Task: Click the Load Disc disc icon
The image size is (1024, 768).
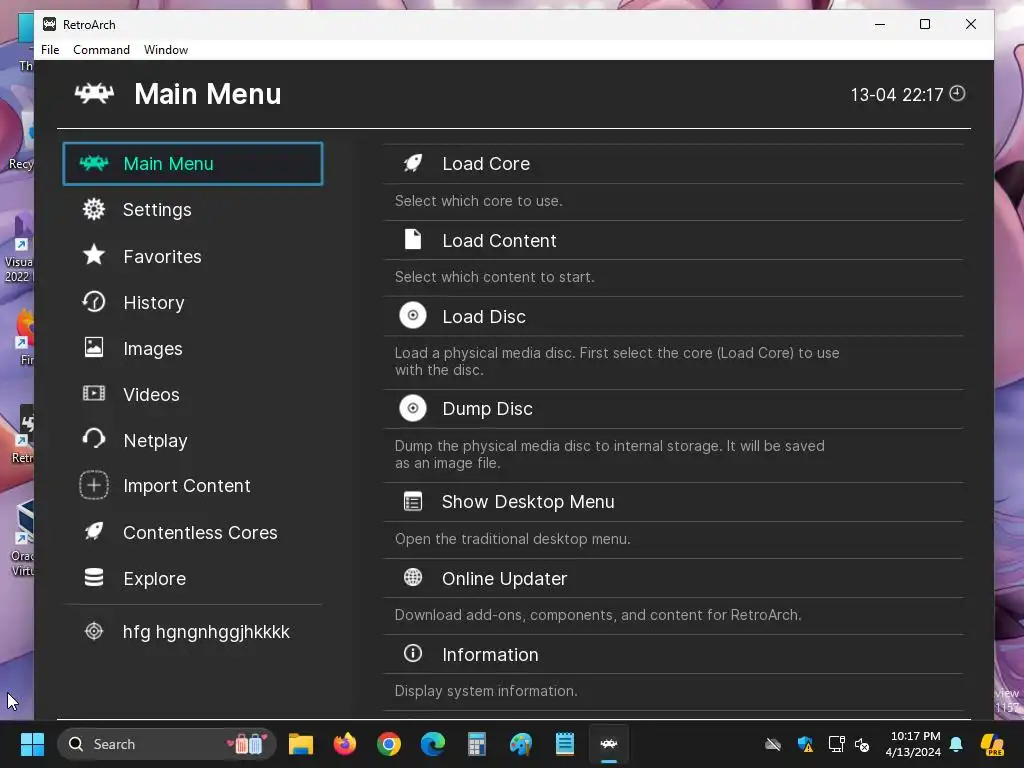Action: (x=413, y=315)
